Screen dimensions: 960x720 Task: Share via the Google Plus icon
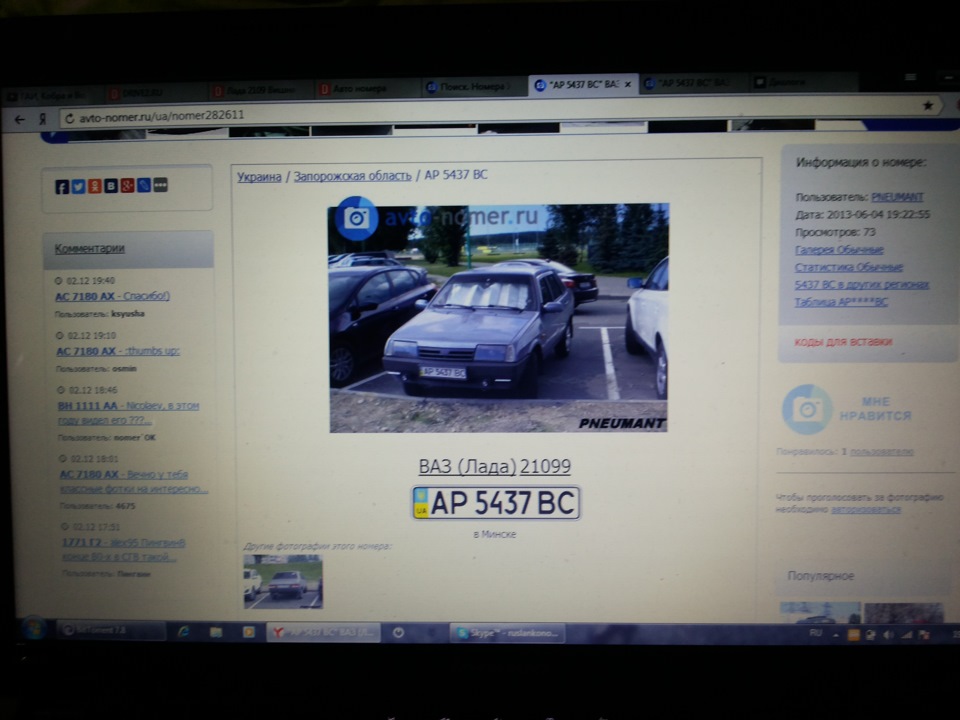coord(127,185)
